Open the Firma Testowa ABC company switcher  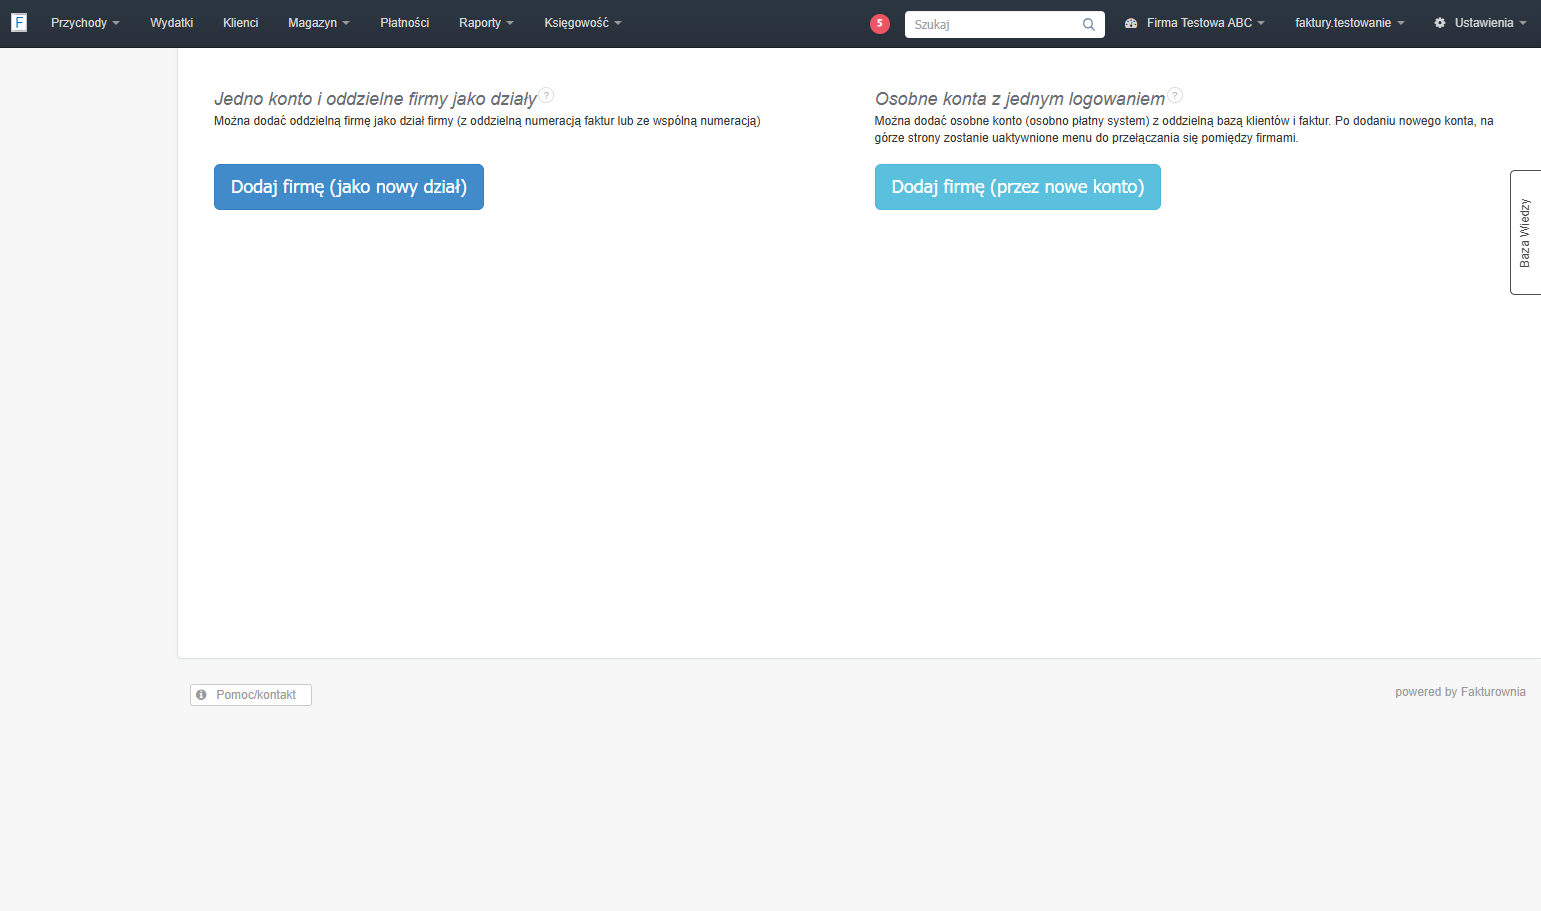click(1195, 23)
